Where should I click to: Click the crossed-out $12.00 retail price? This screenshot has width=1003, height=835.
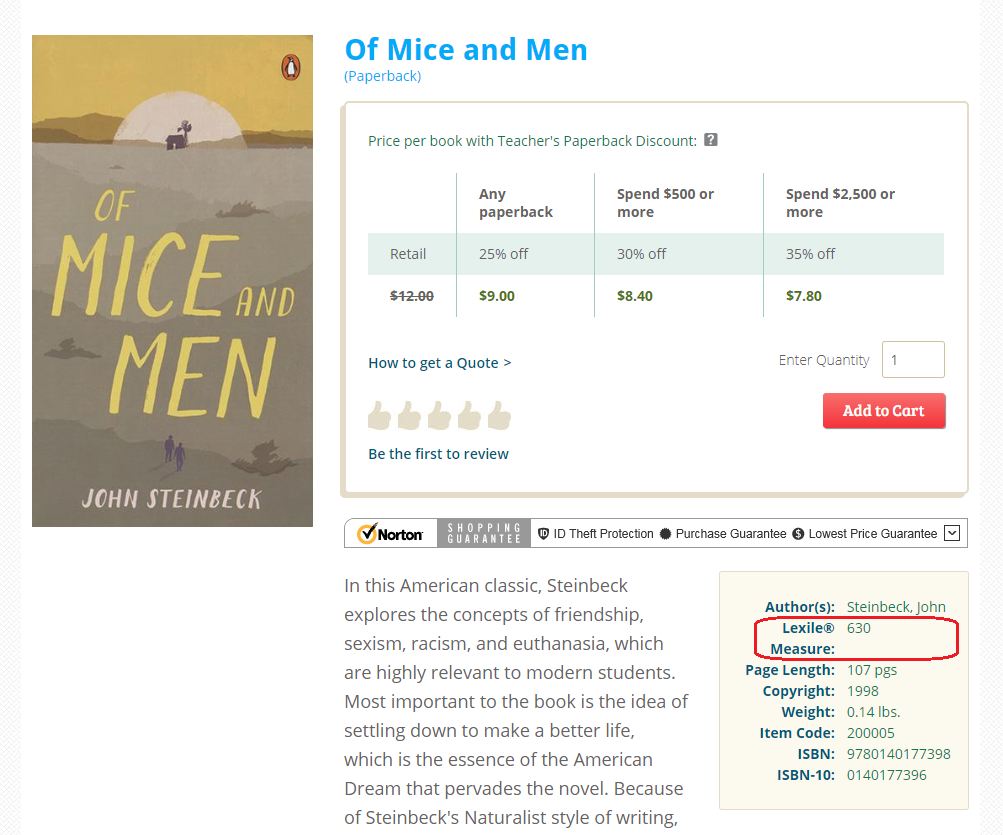[x=412, y=296]
